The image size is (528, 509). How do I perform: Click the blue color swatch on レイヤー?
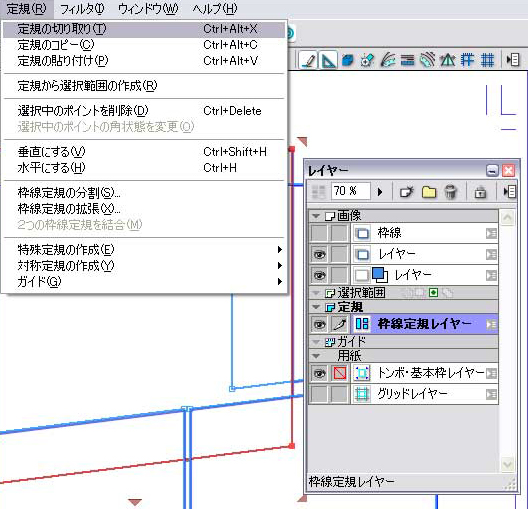tap(380, 275)
